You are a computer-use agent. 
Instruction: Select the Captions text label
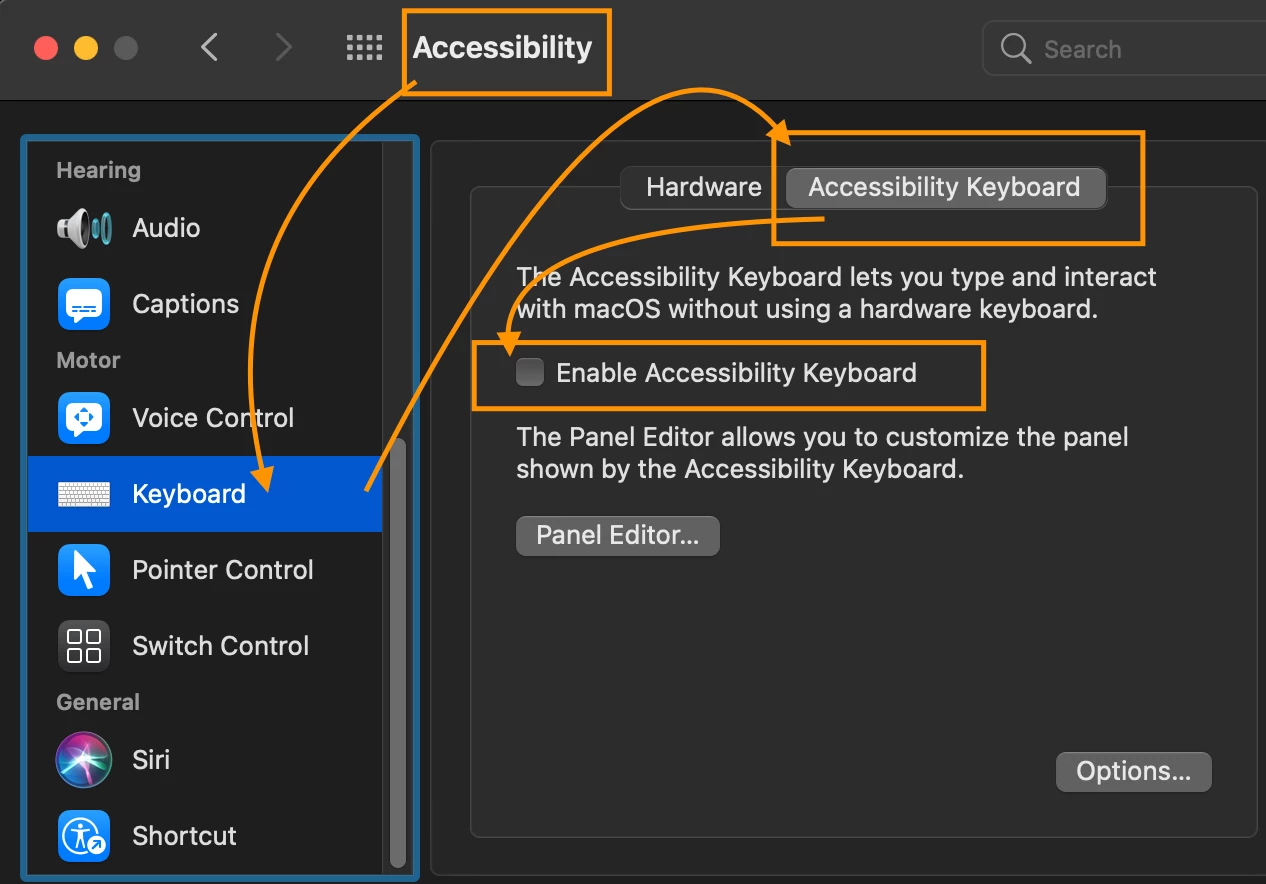(x=186, y=304)
